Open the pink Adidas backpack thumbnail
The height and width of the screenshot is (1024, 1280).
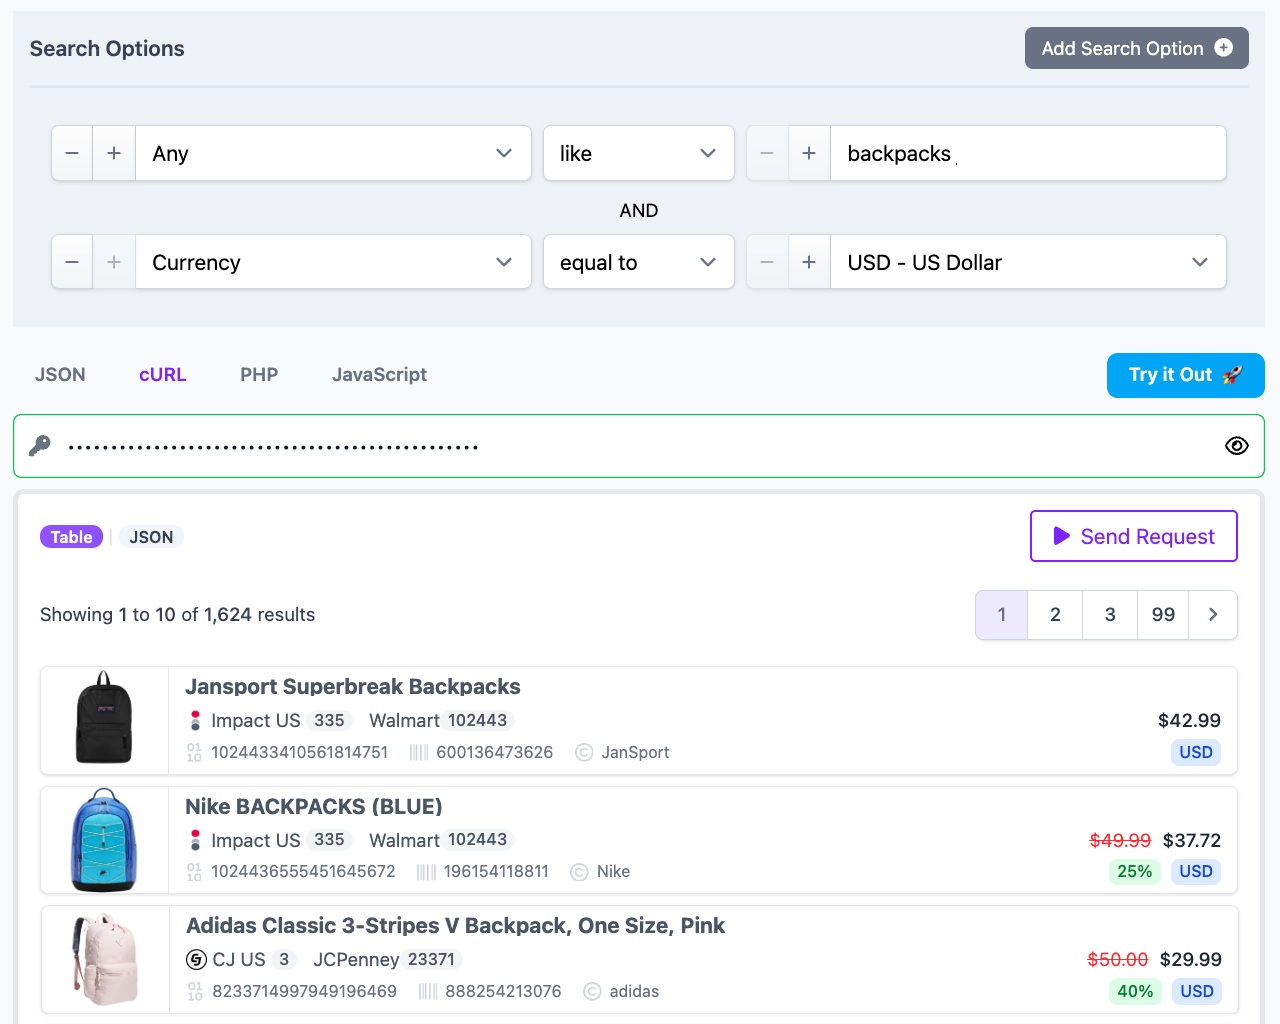(104, 958)
